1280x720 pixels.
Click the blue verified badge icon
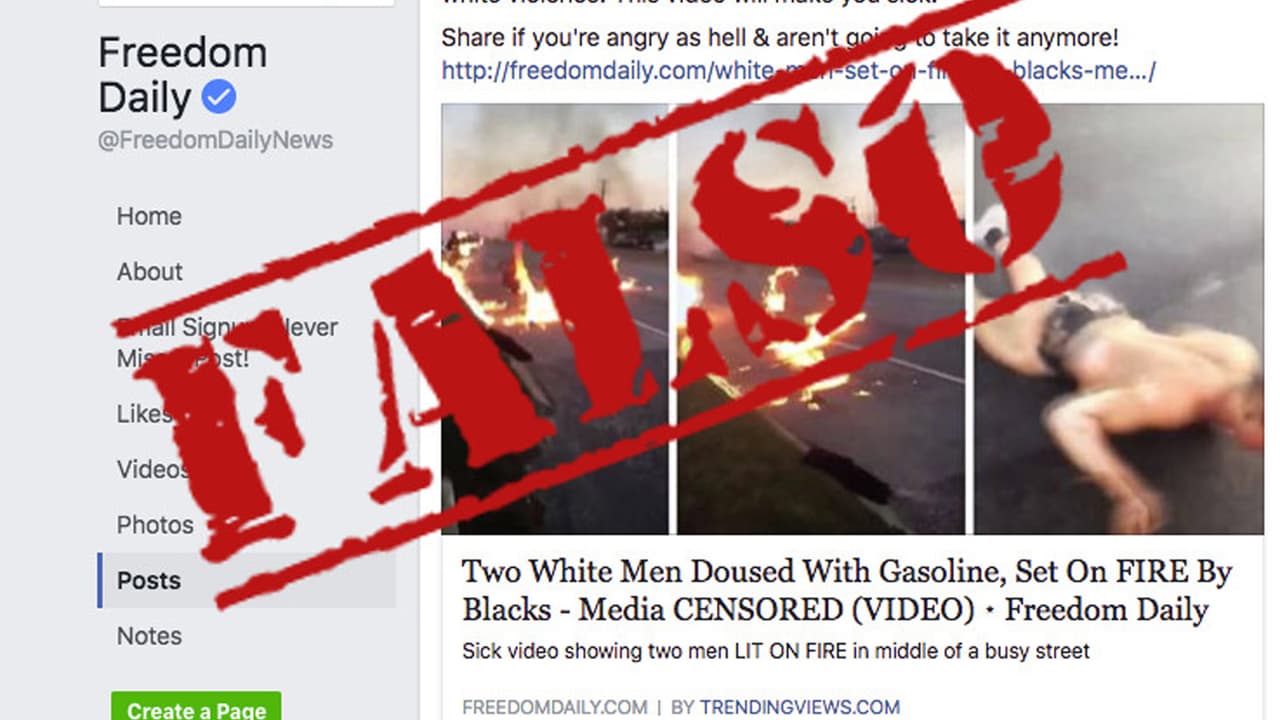click(x=219, y=98)
